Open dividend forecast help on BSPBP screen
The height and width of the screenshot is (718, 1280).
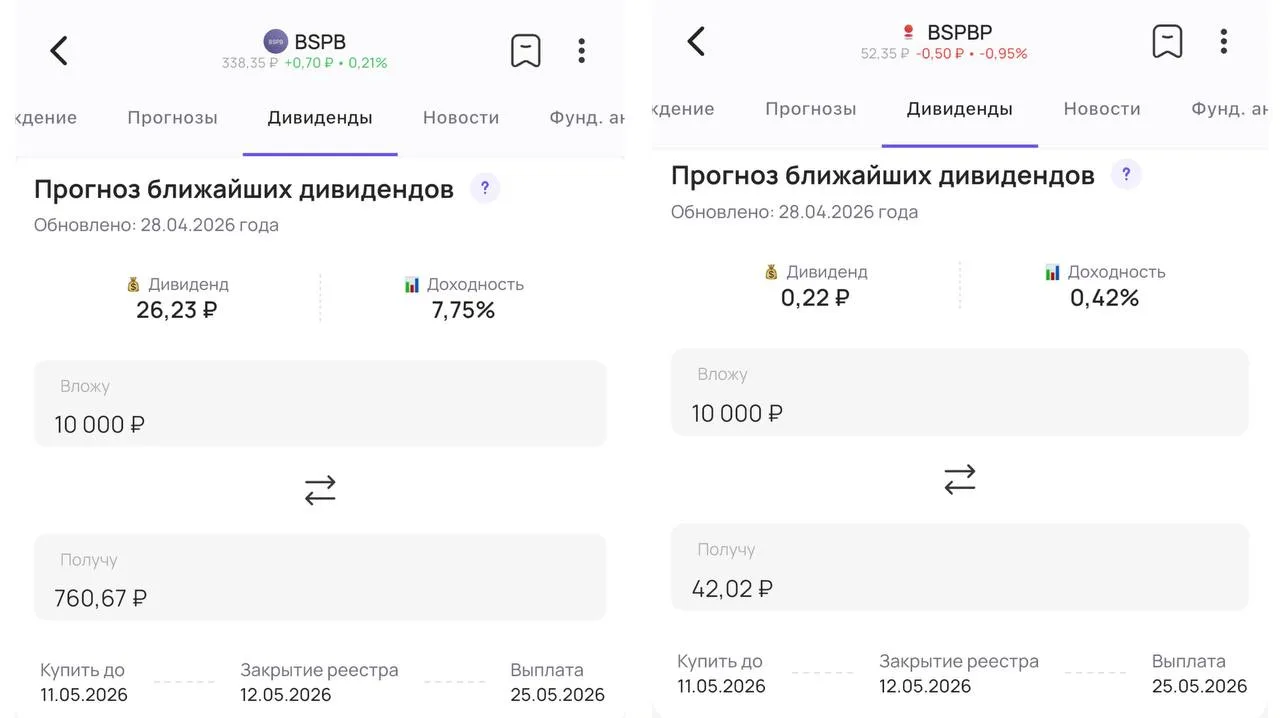1126,175
